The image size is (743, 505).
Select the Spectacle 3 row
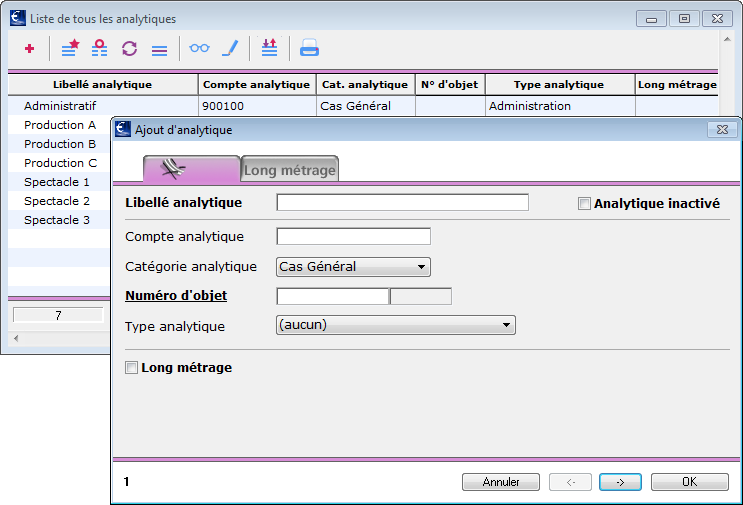pyautogui.click(x=57, y=220)
